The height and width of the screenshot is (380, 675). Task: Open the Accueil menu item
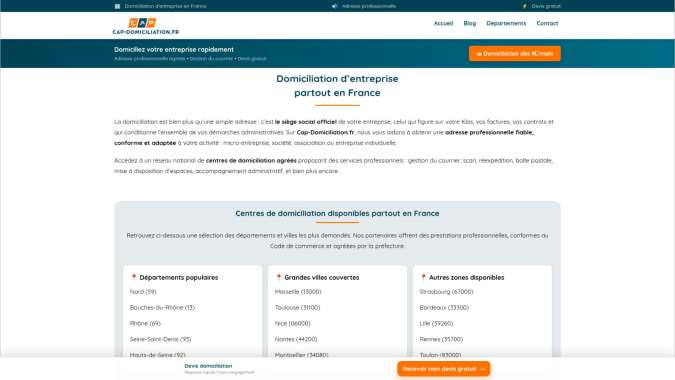click(x=443, y=23)
